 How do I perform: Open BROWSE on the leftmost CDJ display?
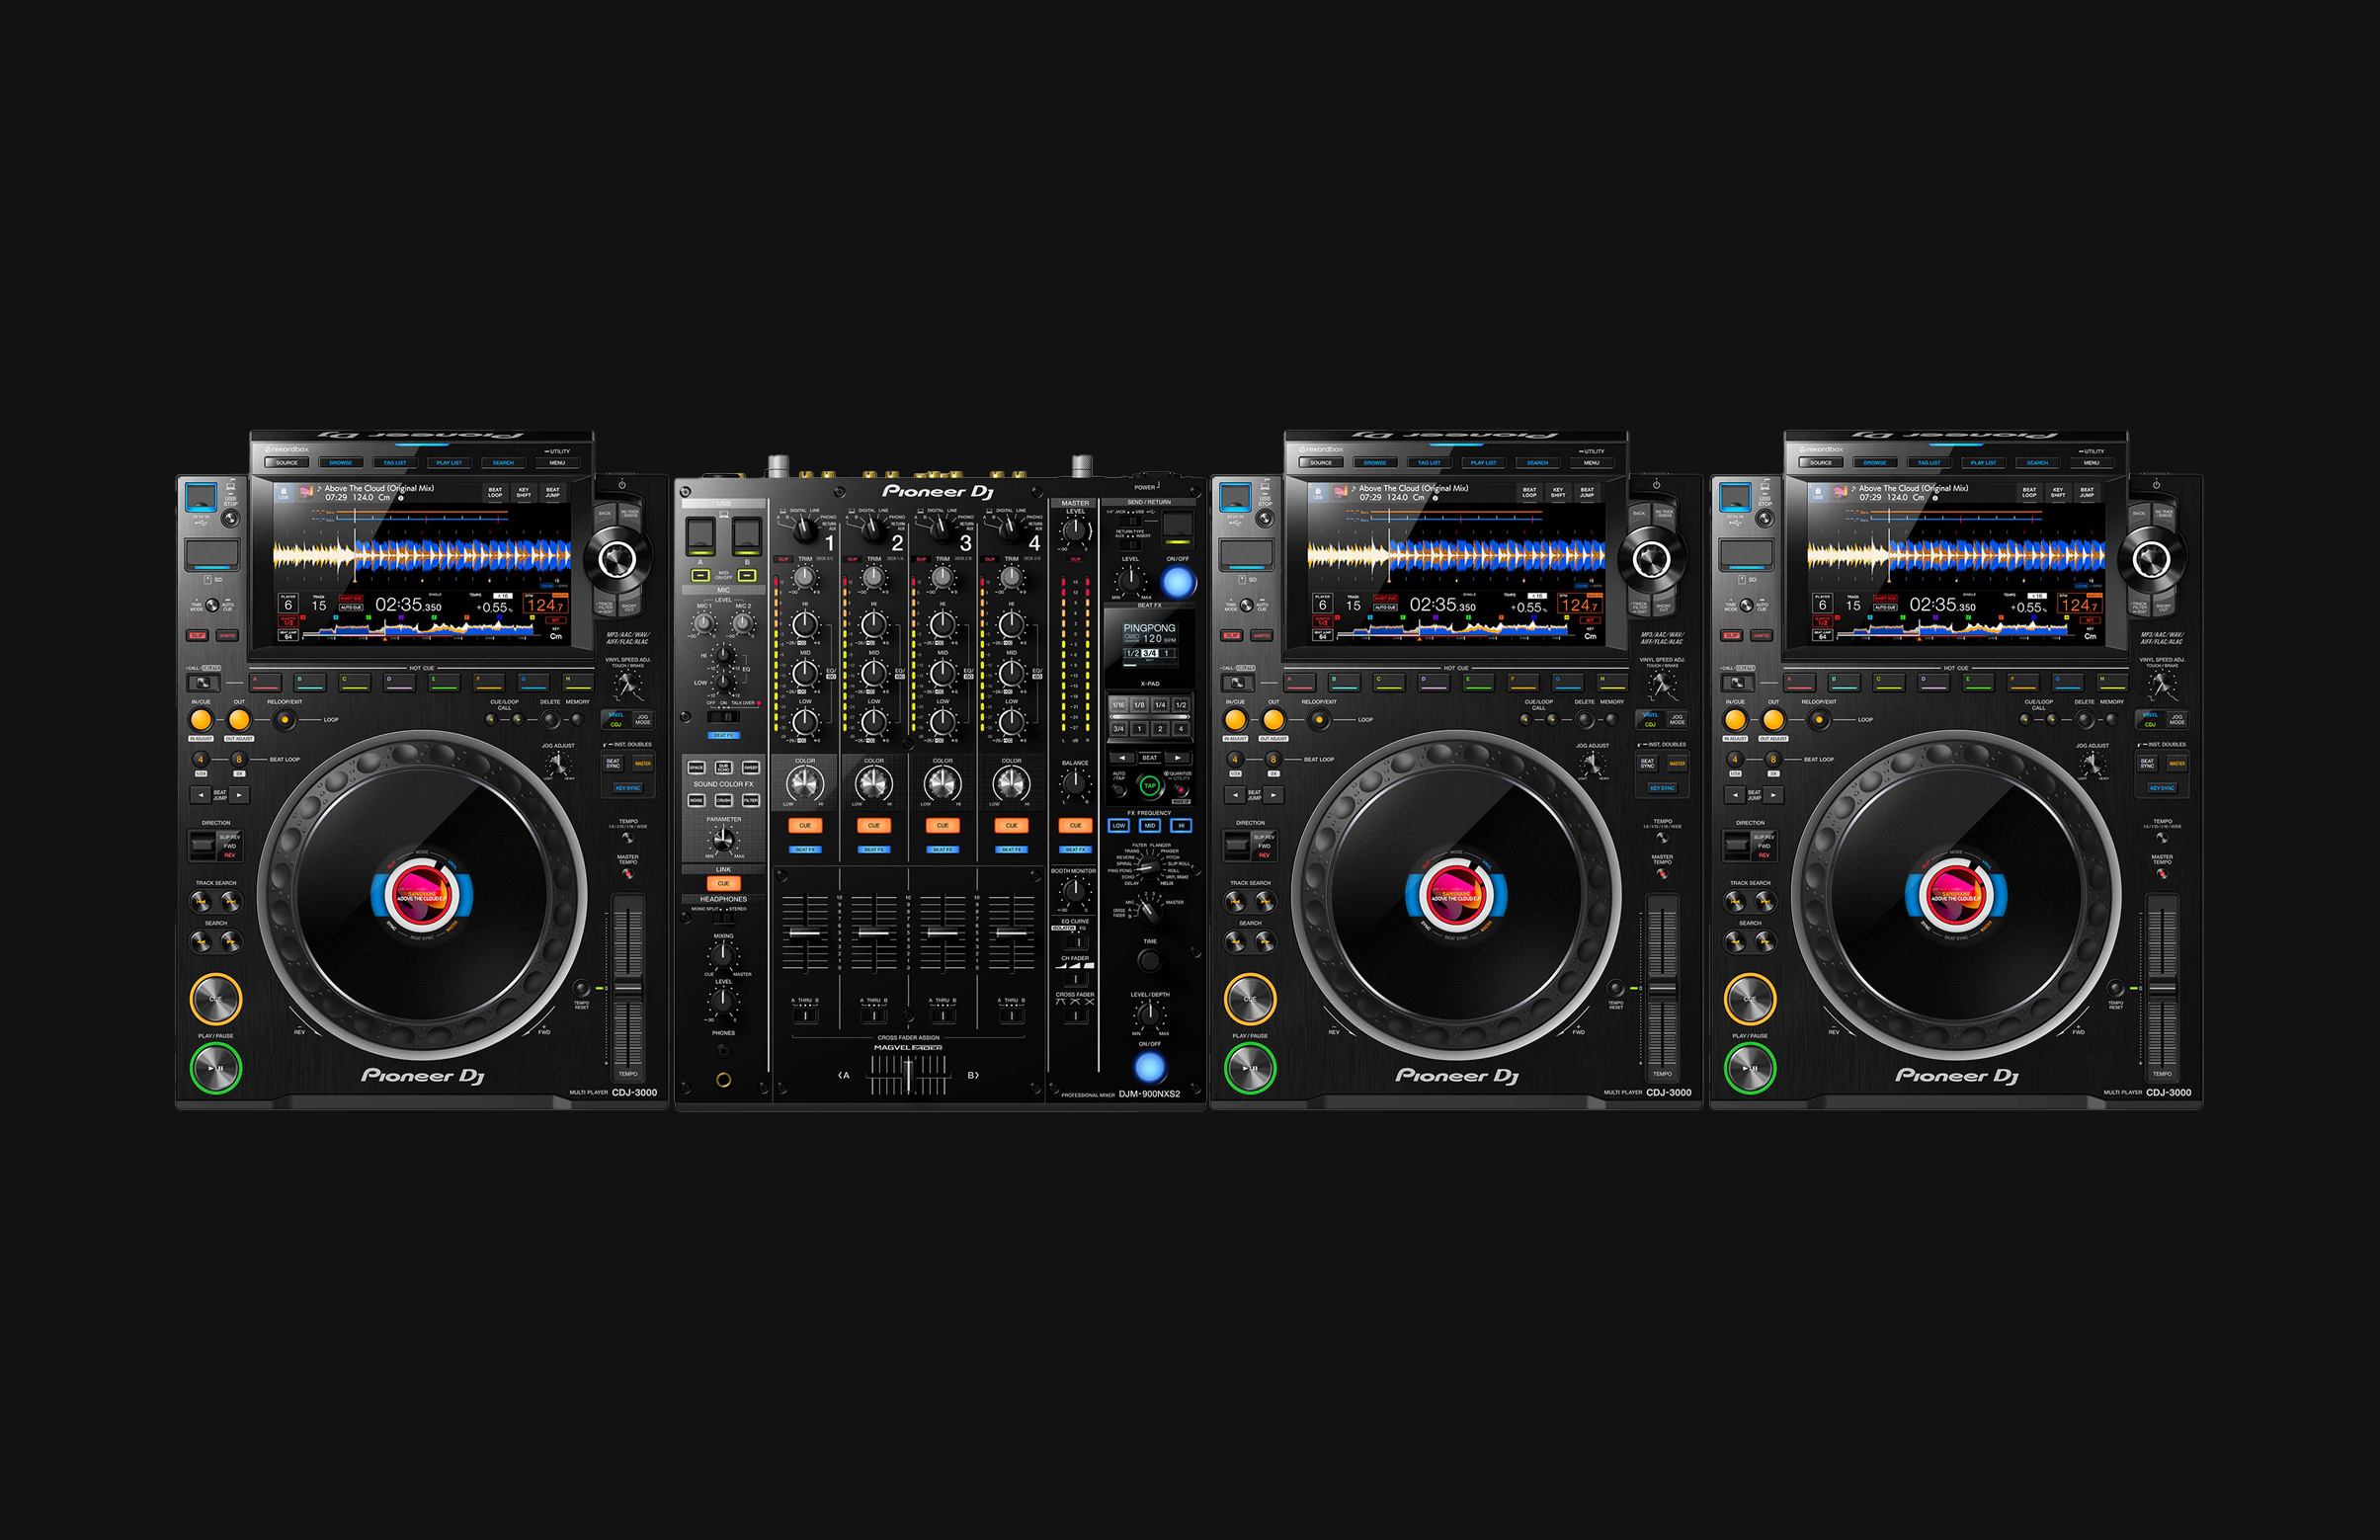(341, 463)
